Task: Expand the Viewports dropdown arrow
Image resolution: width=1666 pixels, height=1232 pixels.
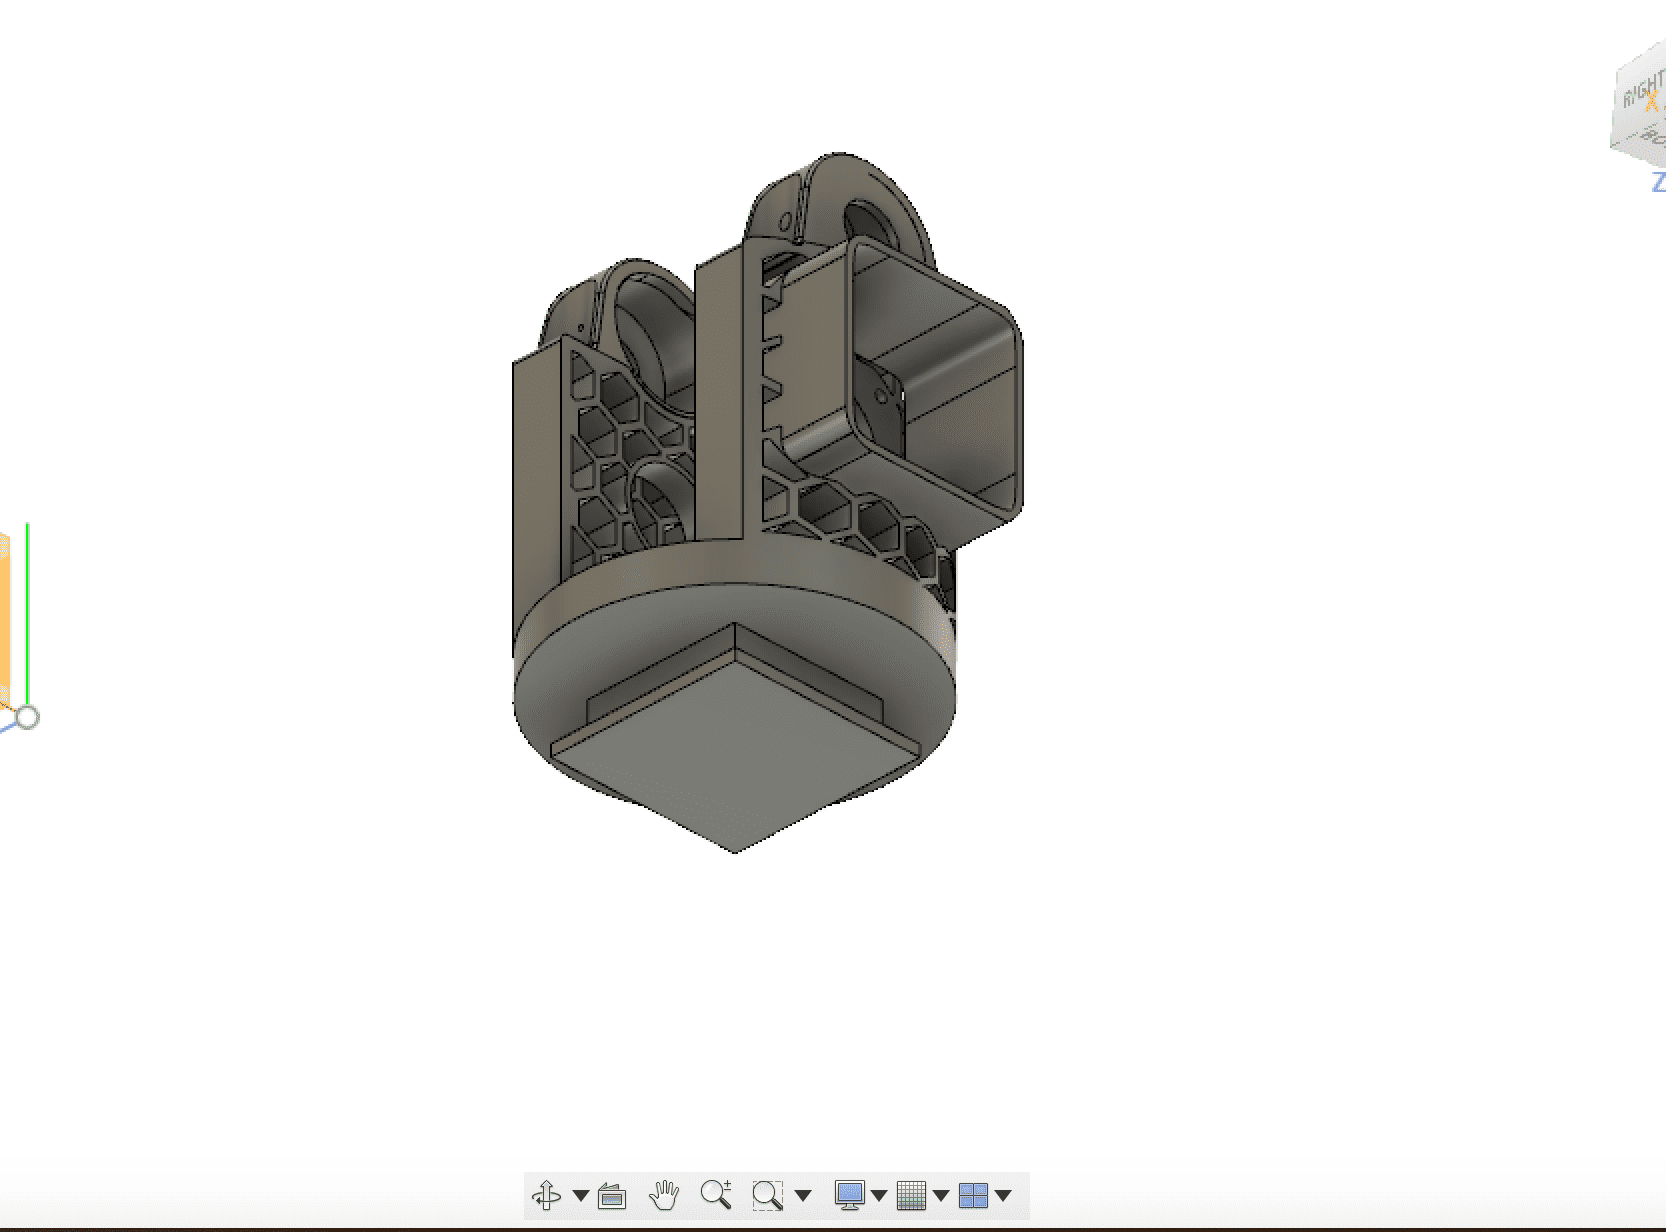Action: click(x=1003, y=1196)
